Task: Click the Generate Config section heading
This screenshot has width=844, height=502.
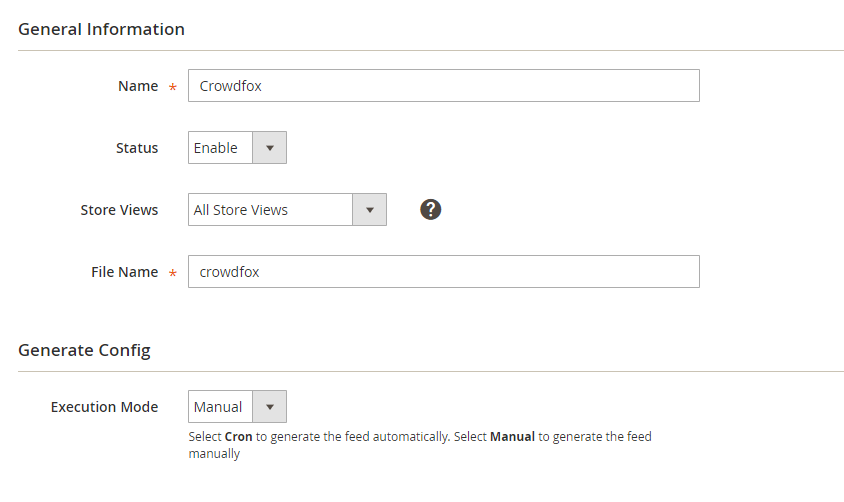Action: point(84,350)
